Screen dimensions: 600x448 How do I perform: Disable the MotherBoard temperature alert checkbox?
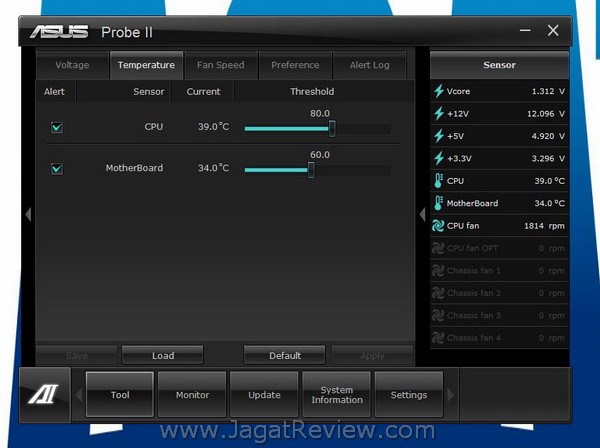57,168
